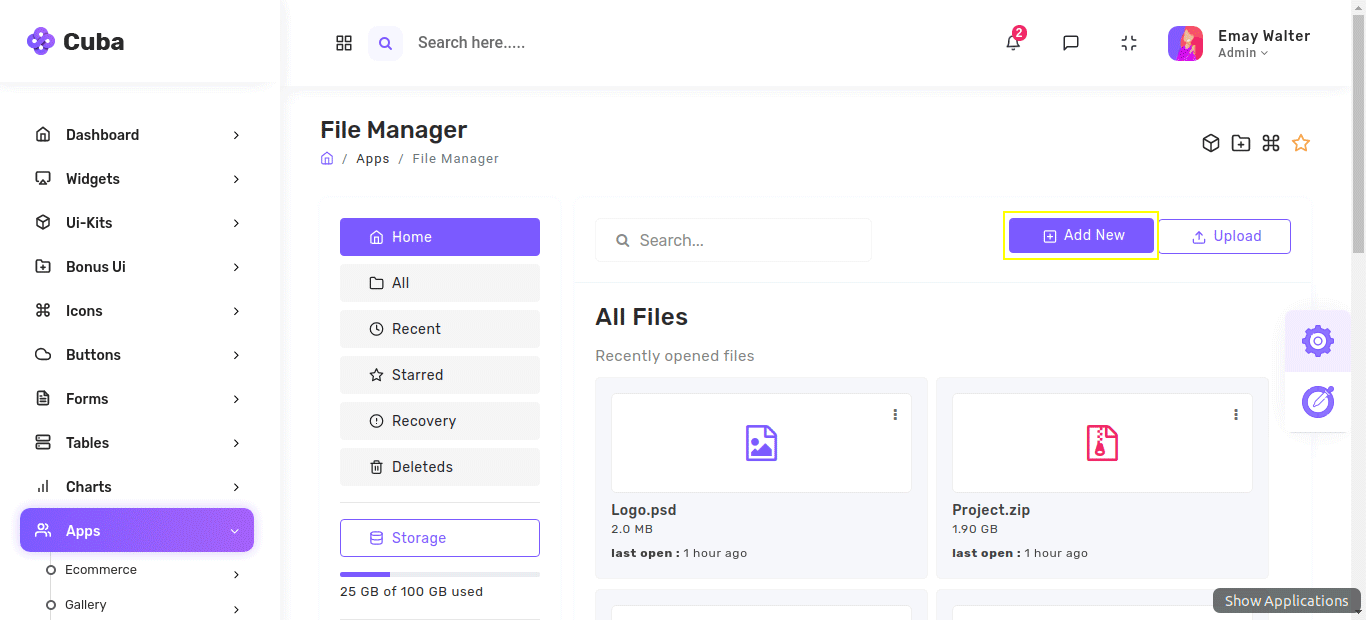
Task: Open the notifications bell icon
Action: (x=1013, y=42)
